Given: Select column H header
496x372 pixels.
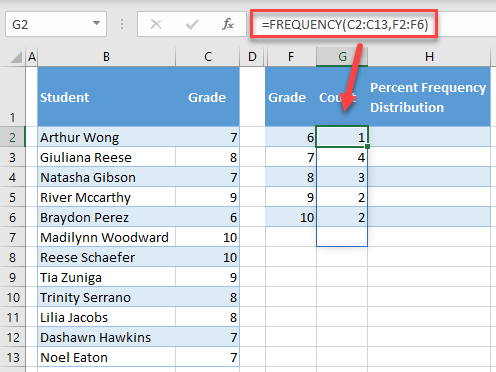Looking at the screenshot, I should point(429,57).
